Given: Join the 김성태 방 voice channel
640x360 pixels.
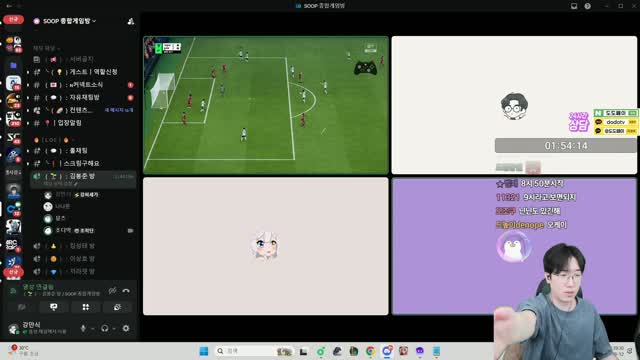Looking at the screenshot, I should tap(83, 246).
